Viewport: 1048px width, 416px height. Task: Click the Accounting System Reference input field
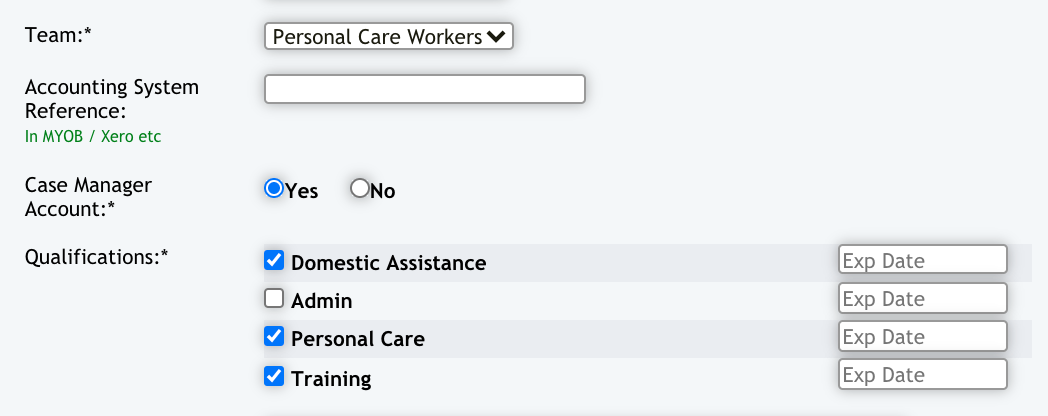[x=424, y=89]
